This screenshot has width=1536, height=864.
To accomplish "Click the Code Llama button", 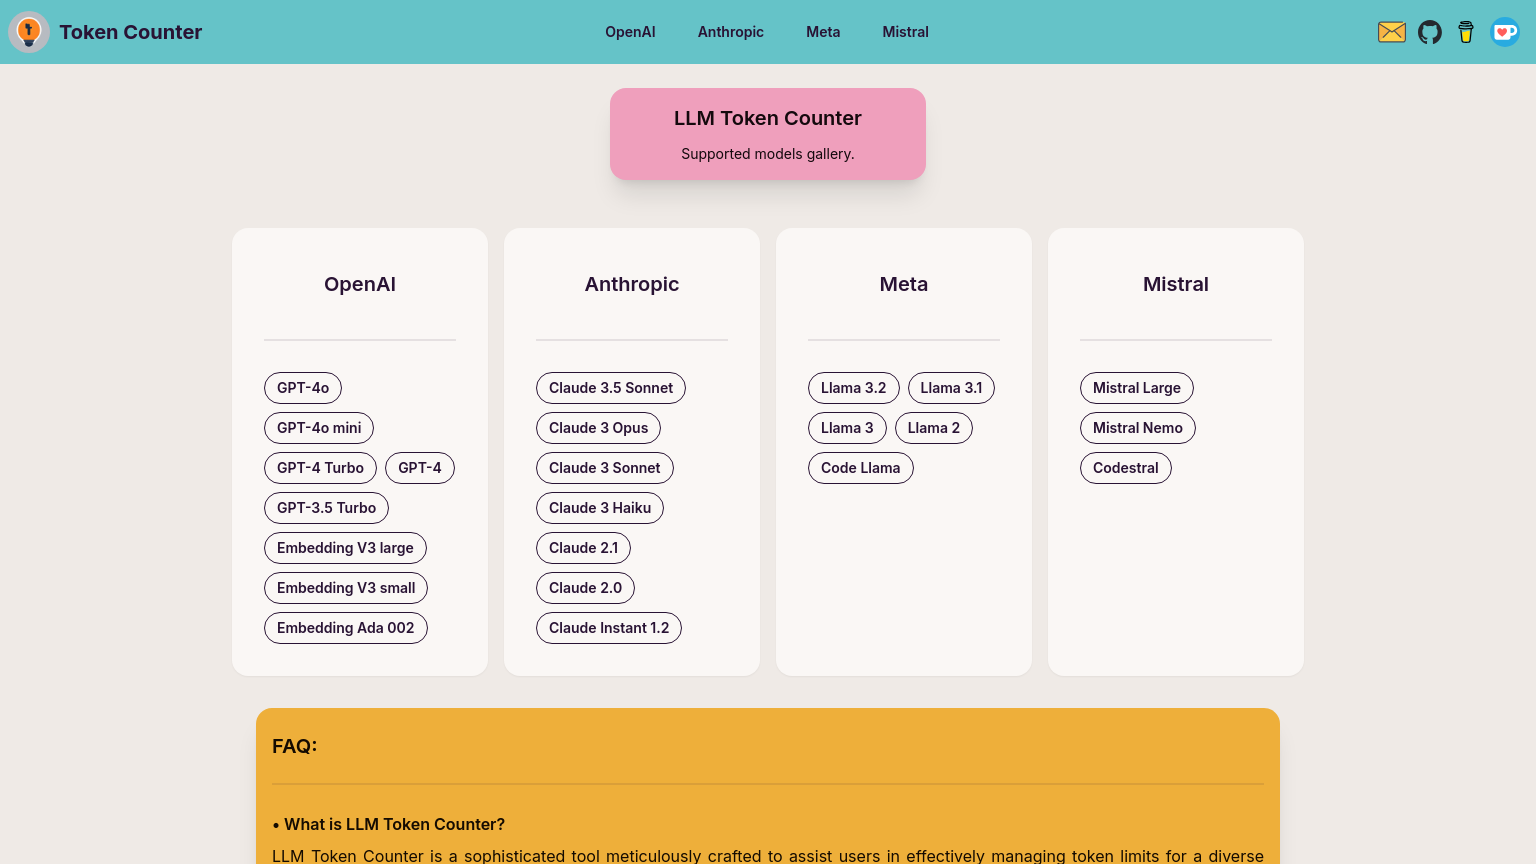I will pyautogui.click(x=861, y=468).
